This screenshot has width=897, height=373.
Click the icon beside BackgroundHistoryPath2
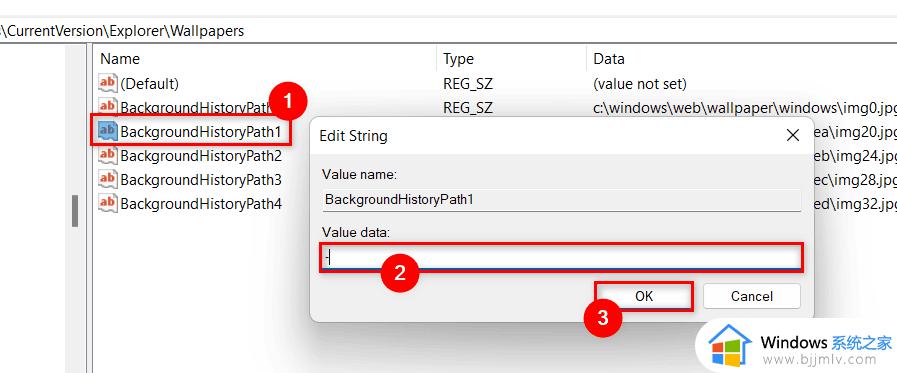[x=108, y=155]
